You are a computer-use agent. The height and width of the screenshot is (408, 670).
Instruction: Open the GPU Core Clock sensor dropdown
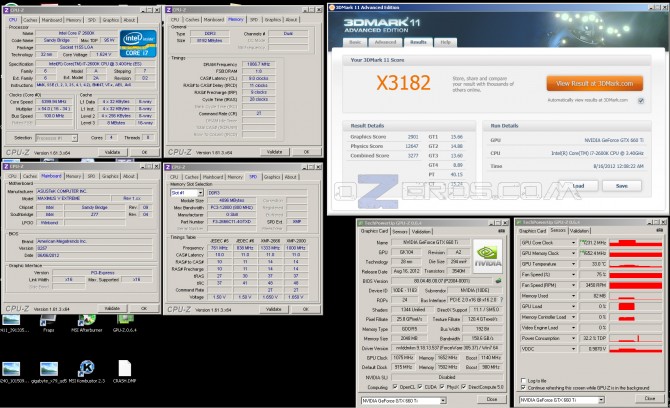click(x=573, y=243)
